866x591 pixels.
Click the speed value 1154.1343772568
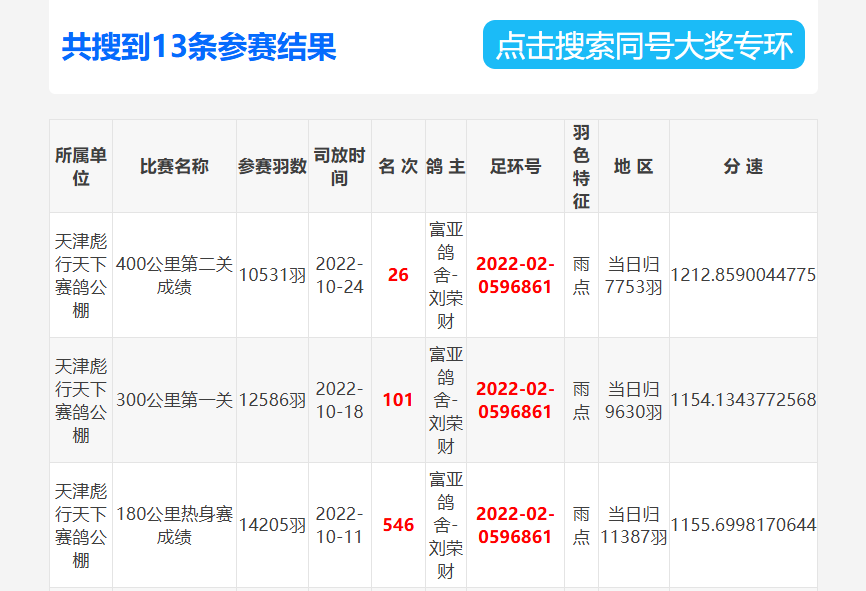coord(743,400)
